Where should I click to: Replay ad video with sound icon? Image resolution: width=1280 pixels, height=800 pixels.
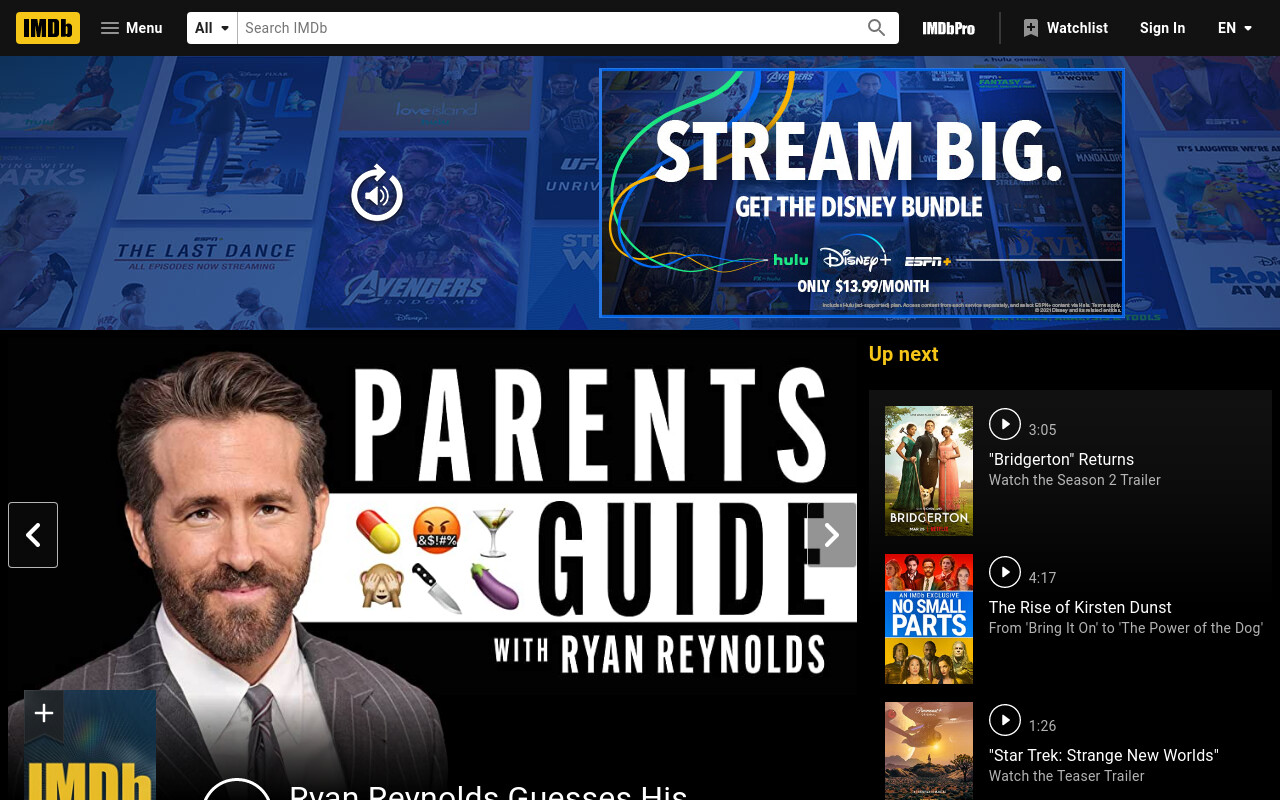coord(377,194)
